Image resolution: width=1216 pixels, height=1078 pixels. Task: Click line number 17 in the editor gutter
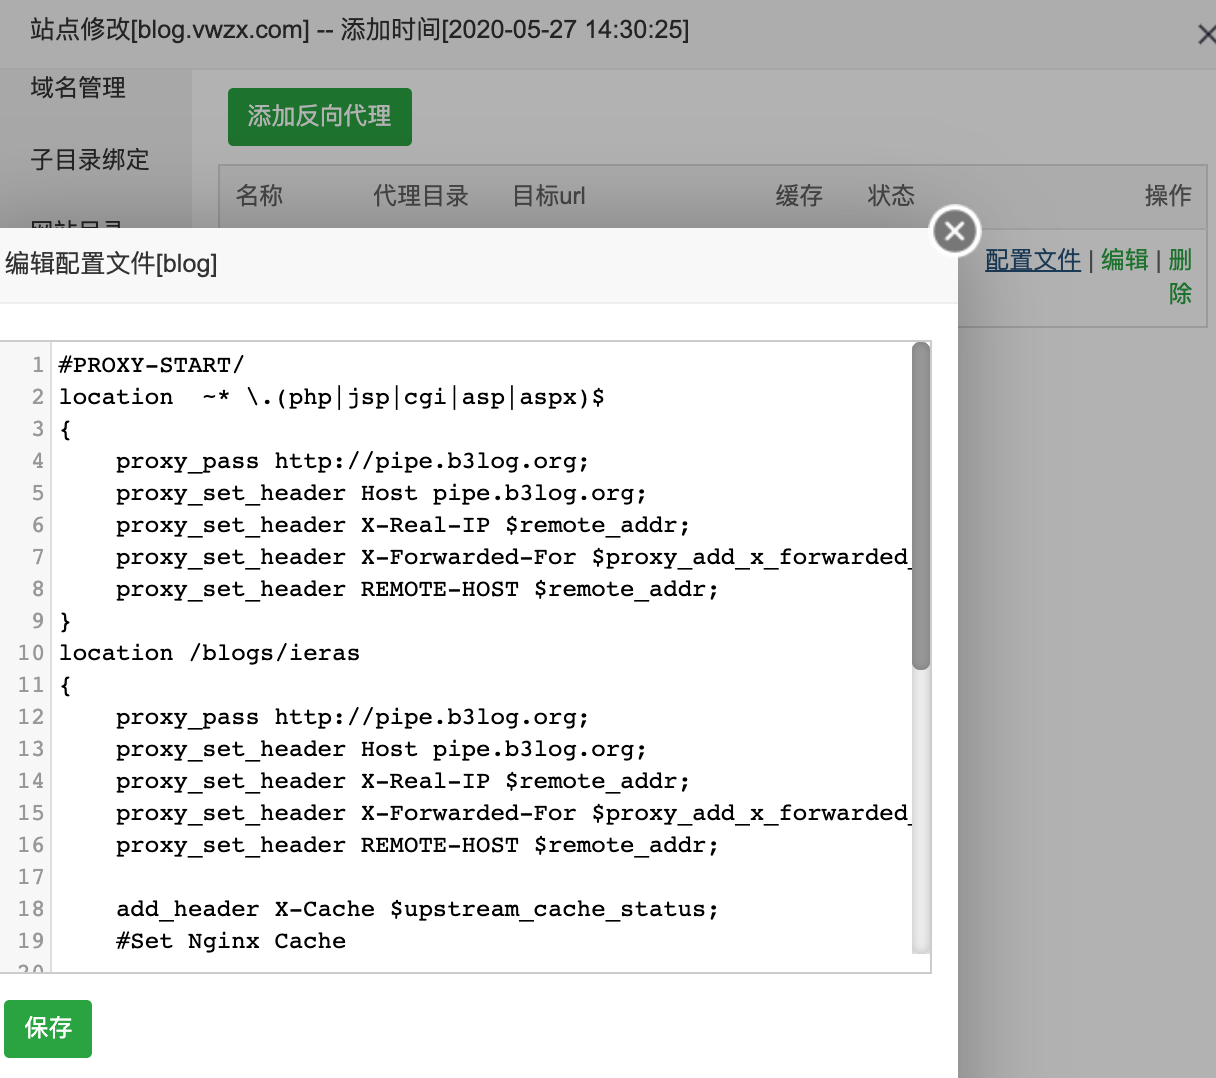click(31, 877)
